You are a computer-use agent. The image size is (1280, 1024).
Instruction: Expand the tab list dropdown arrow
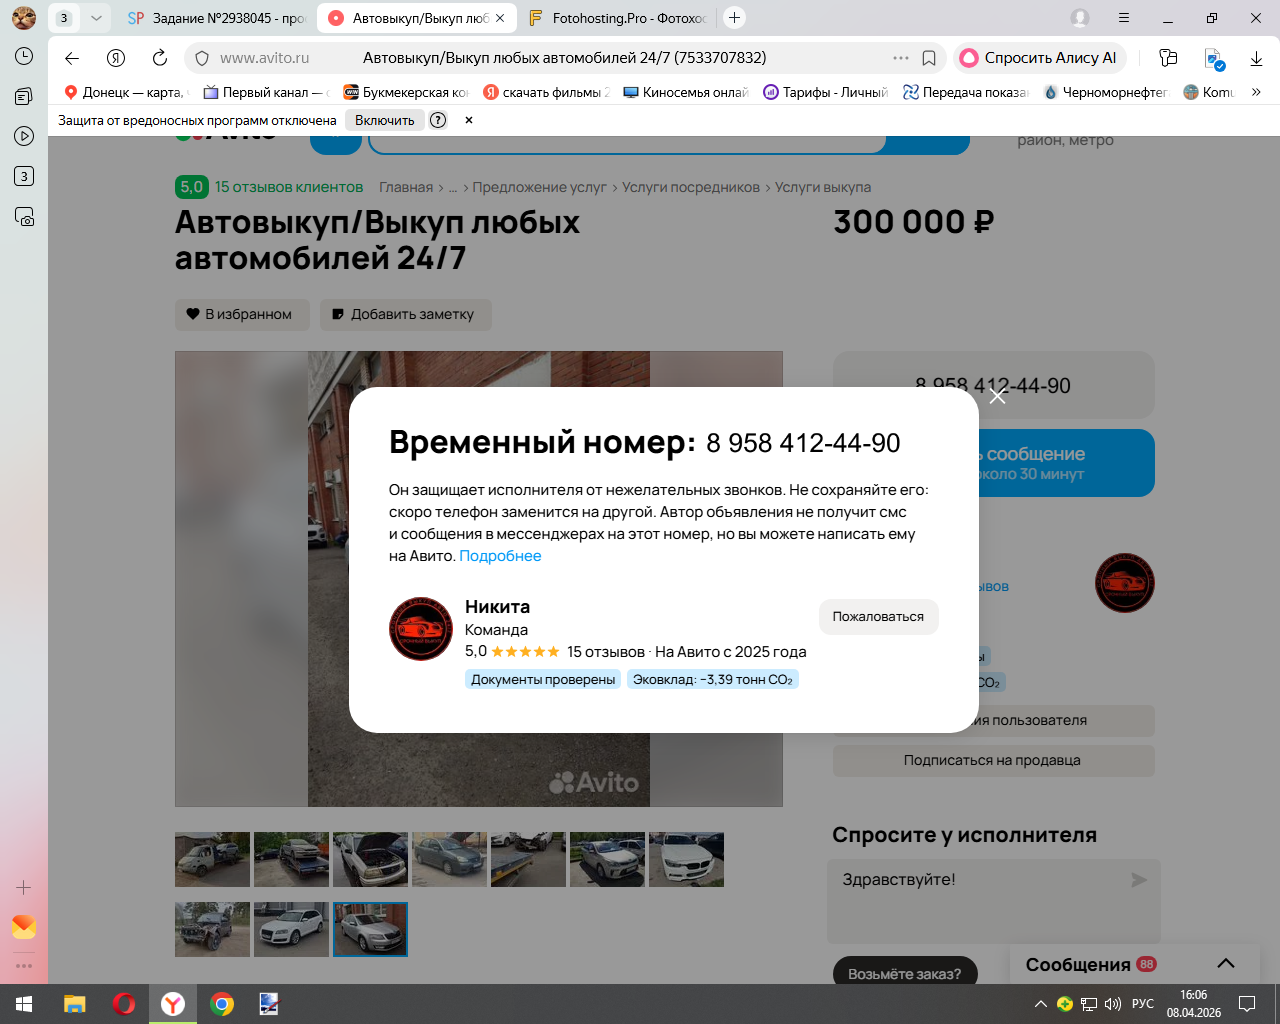point(96,18)
